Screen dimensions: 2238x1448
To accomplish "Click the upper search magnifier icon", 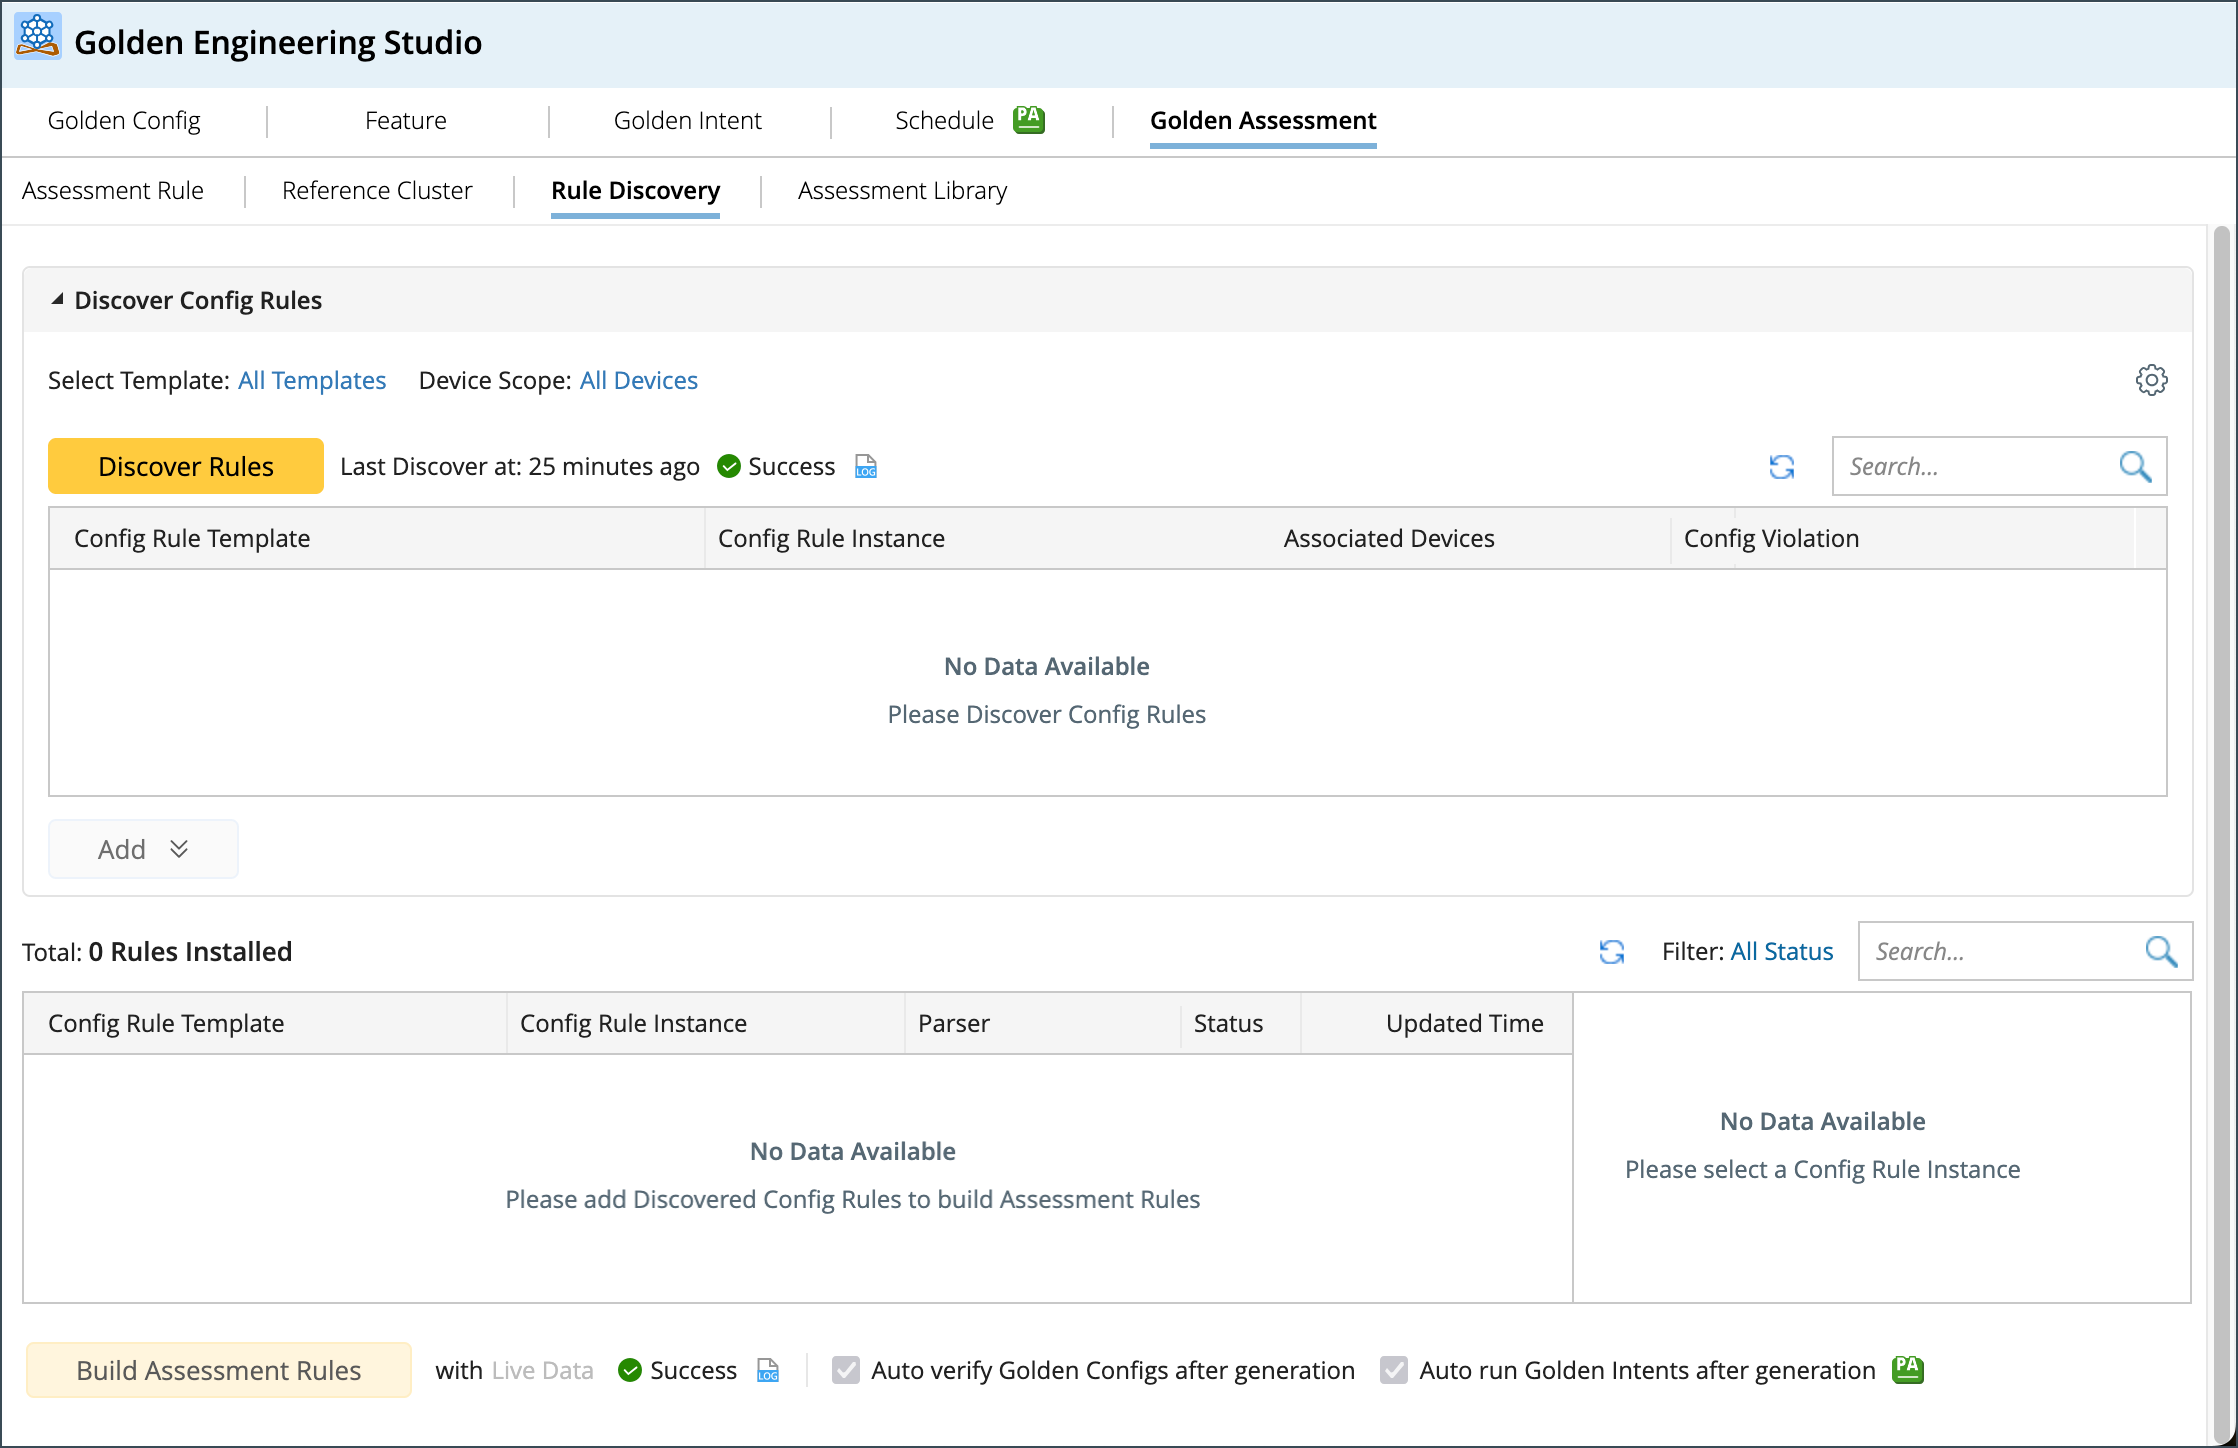I will pyautogui.click(x=2134, y=467).
